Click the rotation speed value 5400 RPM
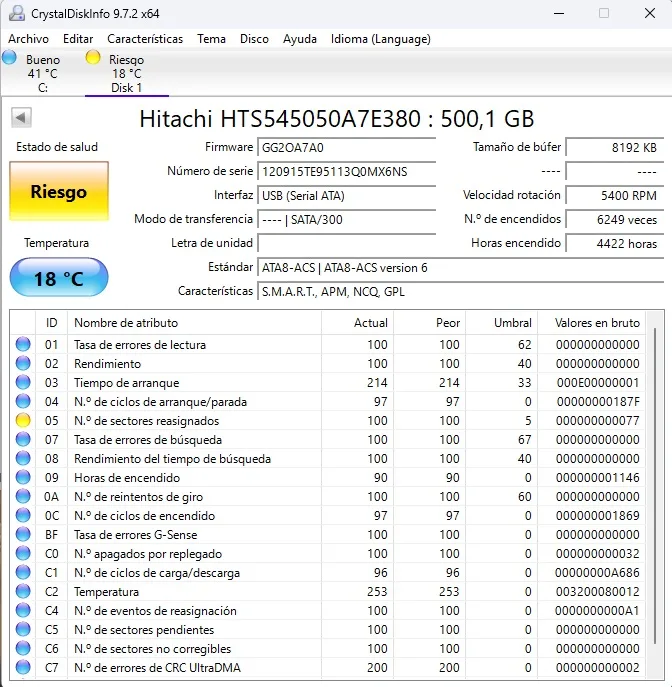 [x=615, y=196]
